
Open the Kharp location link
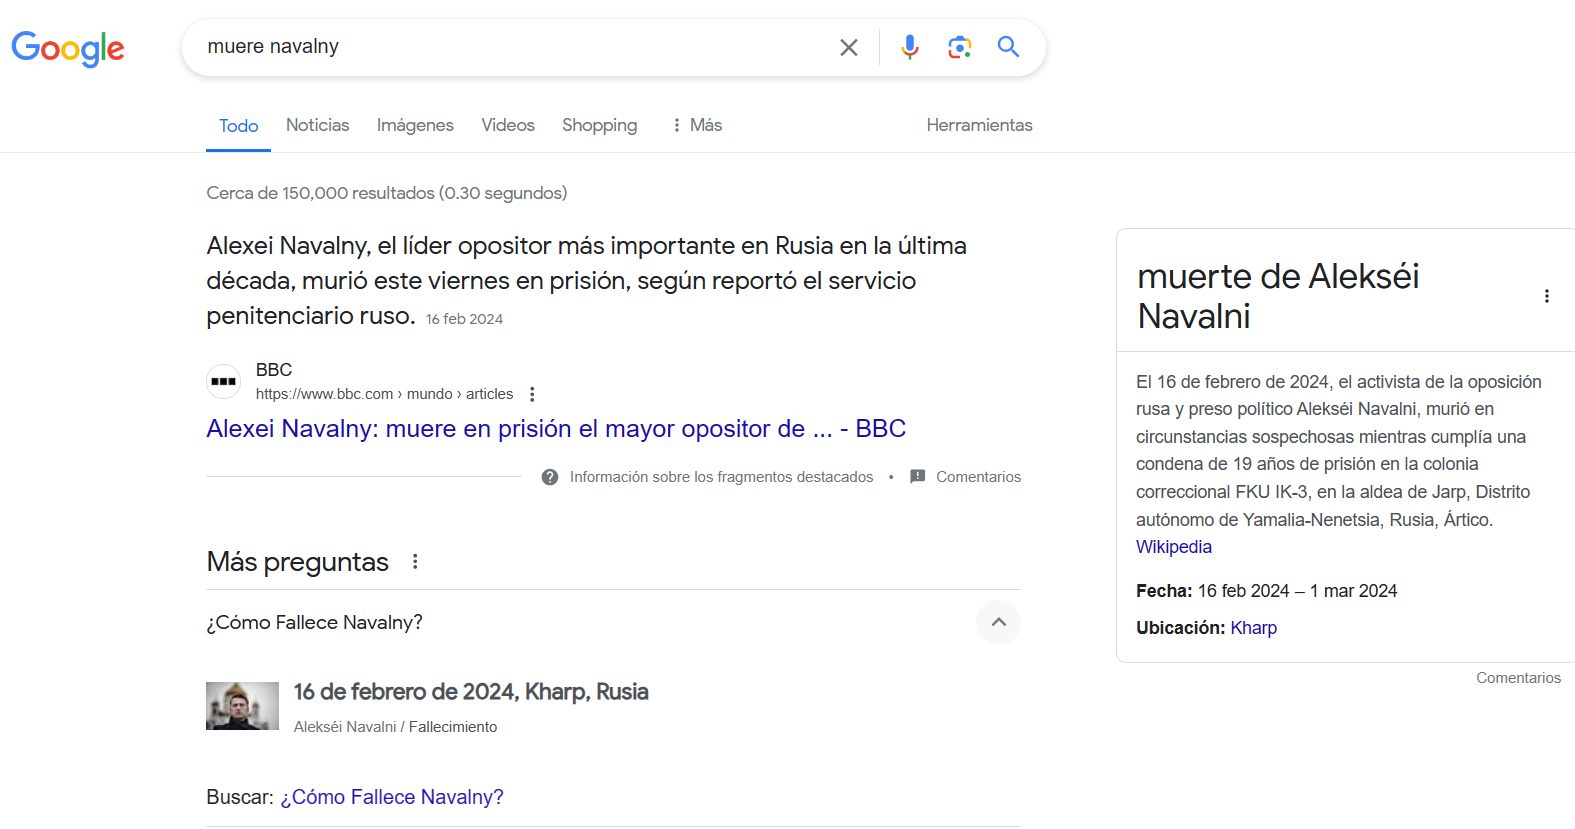pyautogui.click(x=1254, y=628)
